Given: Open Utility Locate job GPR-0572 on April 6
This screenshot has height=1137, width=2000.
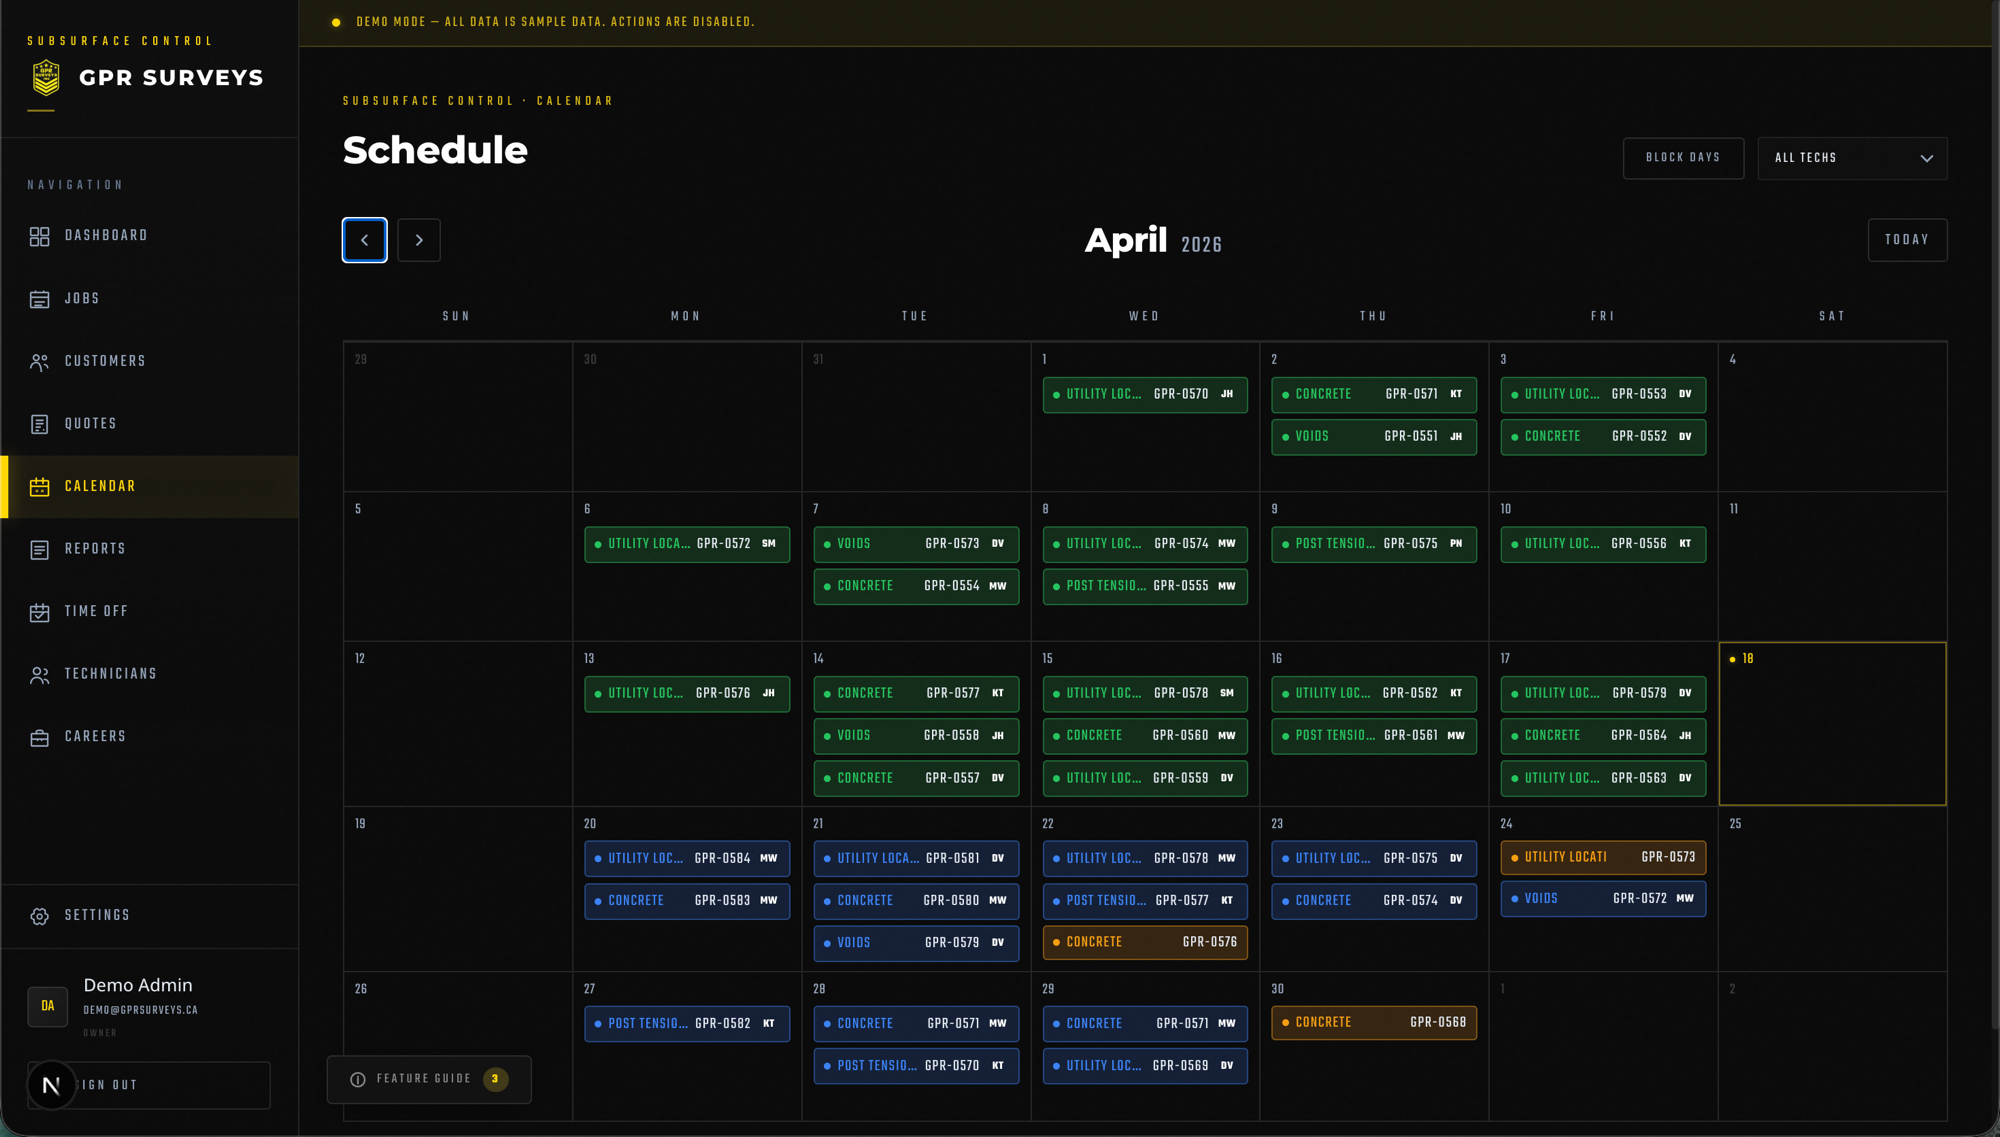Looking at the screenshot, I should (687, 544).
